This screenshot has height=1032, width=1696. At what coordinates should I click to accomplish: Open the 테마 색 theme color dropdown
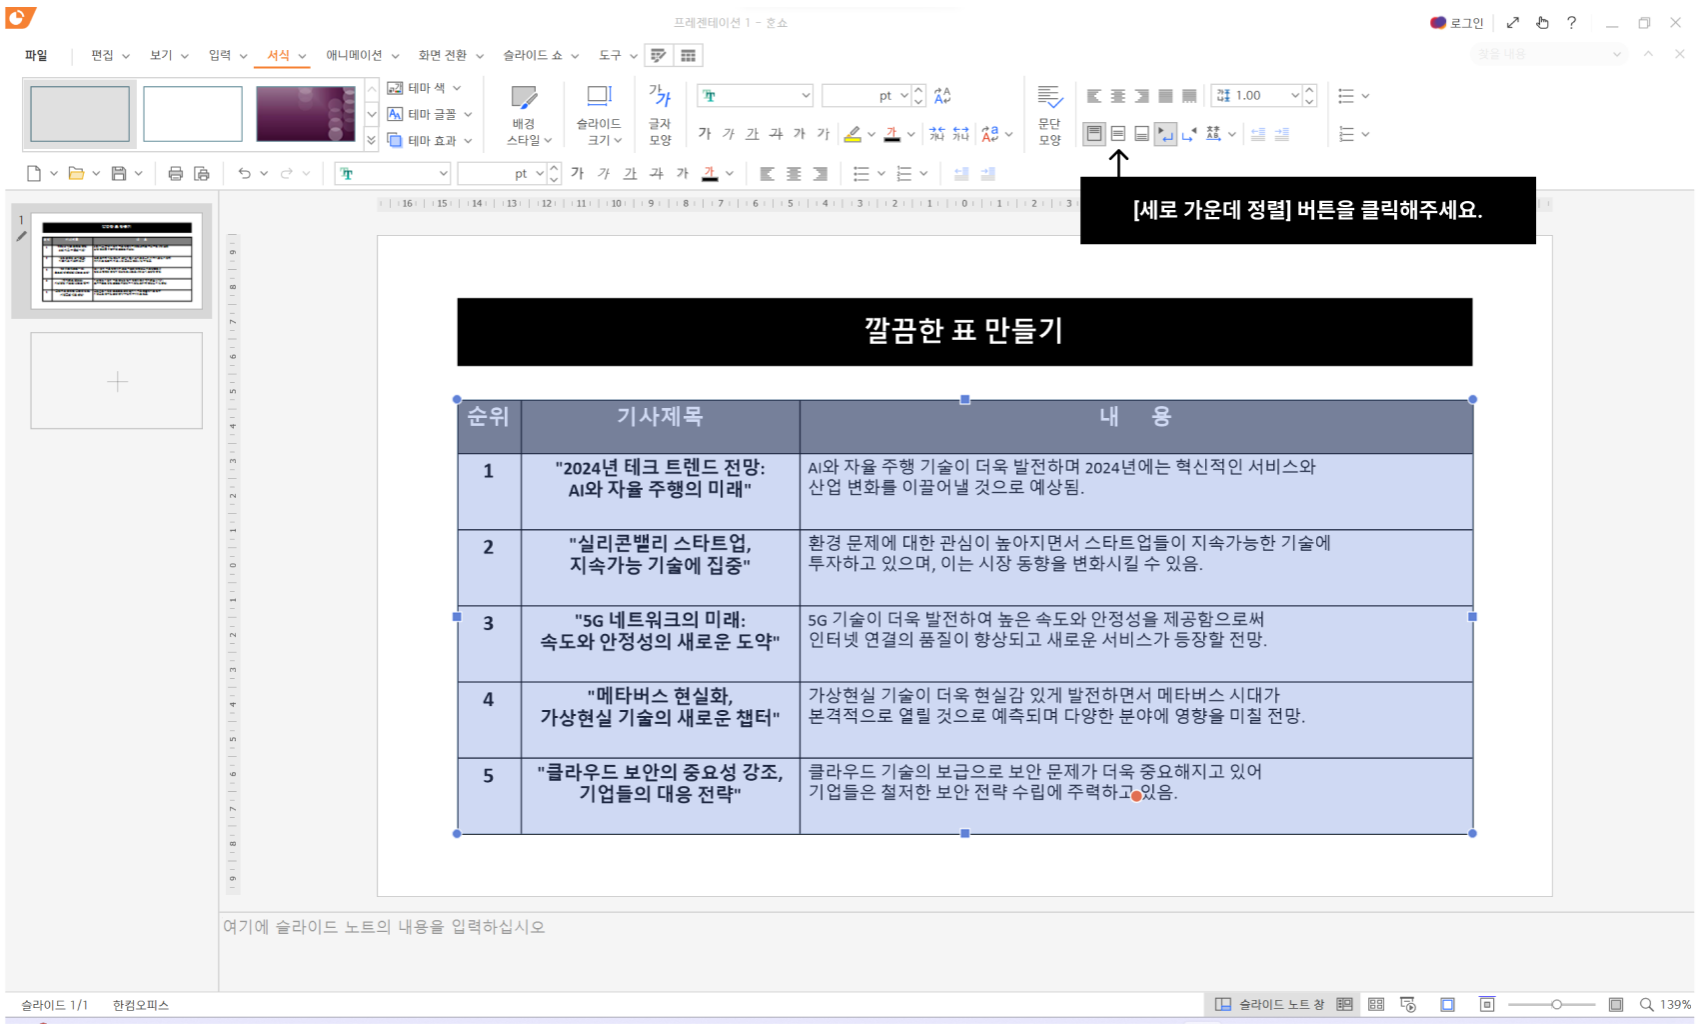[424, 88]
